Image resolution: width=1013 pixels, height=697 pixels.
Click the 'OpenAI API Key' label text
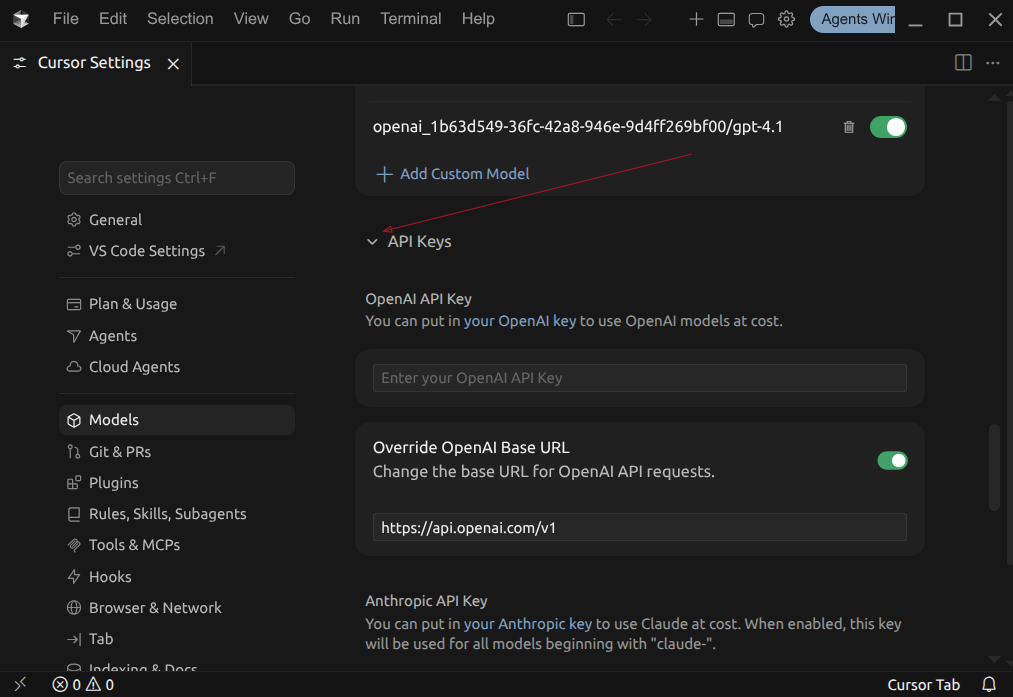[x=419, y=299]
